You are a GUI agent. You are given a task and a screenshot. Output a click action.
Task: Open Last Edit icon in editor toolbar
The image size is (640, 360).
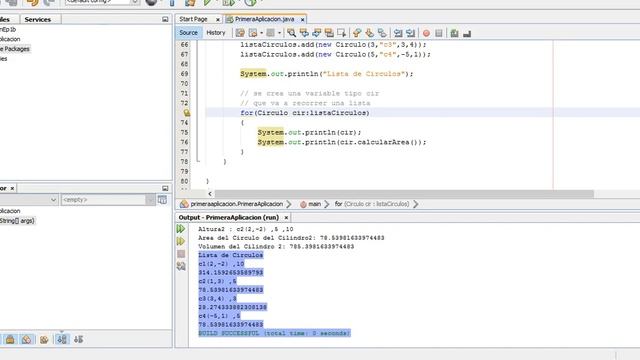click(240, 33)
